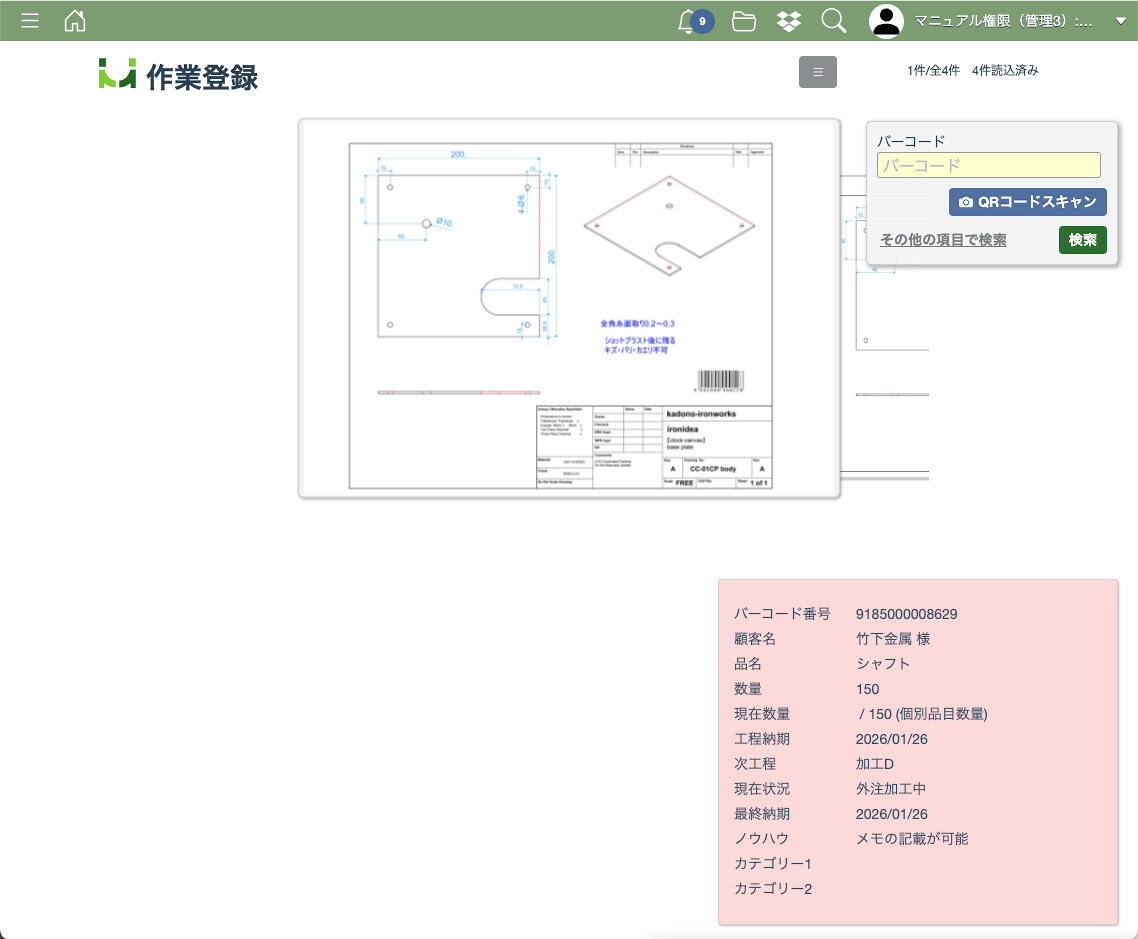
Task: Open the hamburger menu in the top-left header
Action: 30,21
